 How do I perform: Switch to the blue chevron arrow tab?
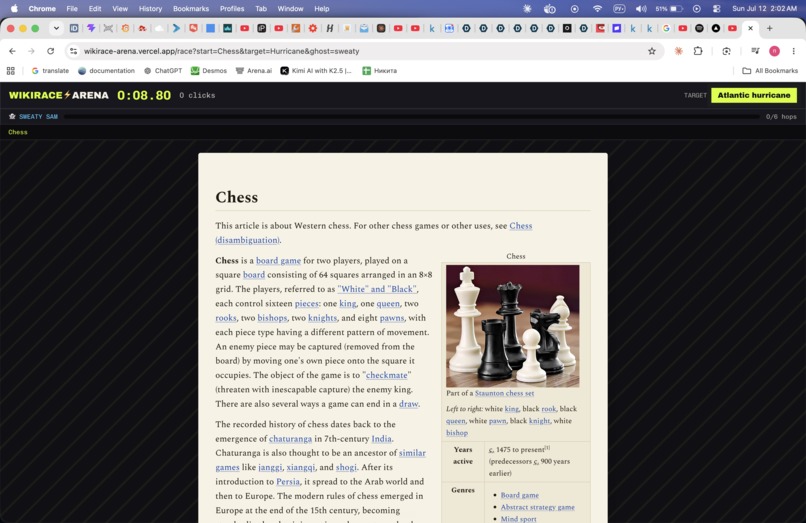click(176, 28)
